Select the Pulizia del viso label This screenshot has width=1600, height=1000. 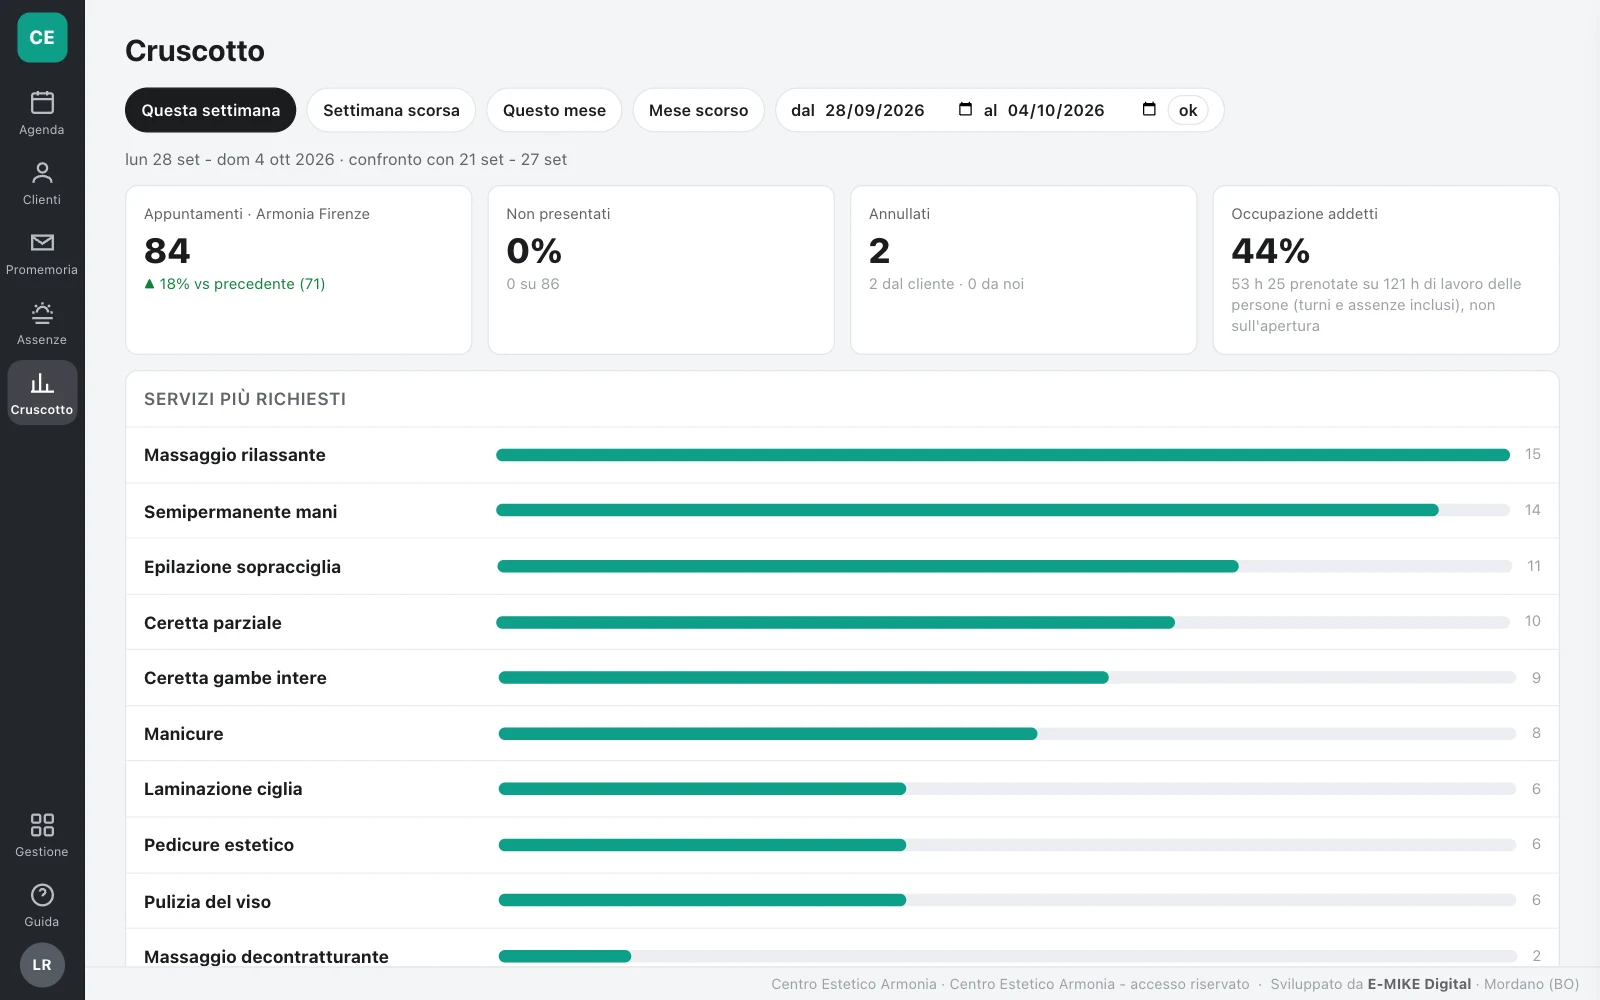[207, 902]
